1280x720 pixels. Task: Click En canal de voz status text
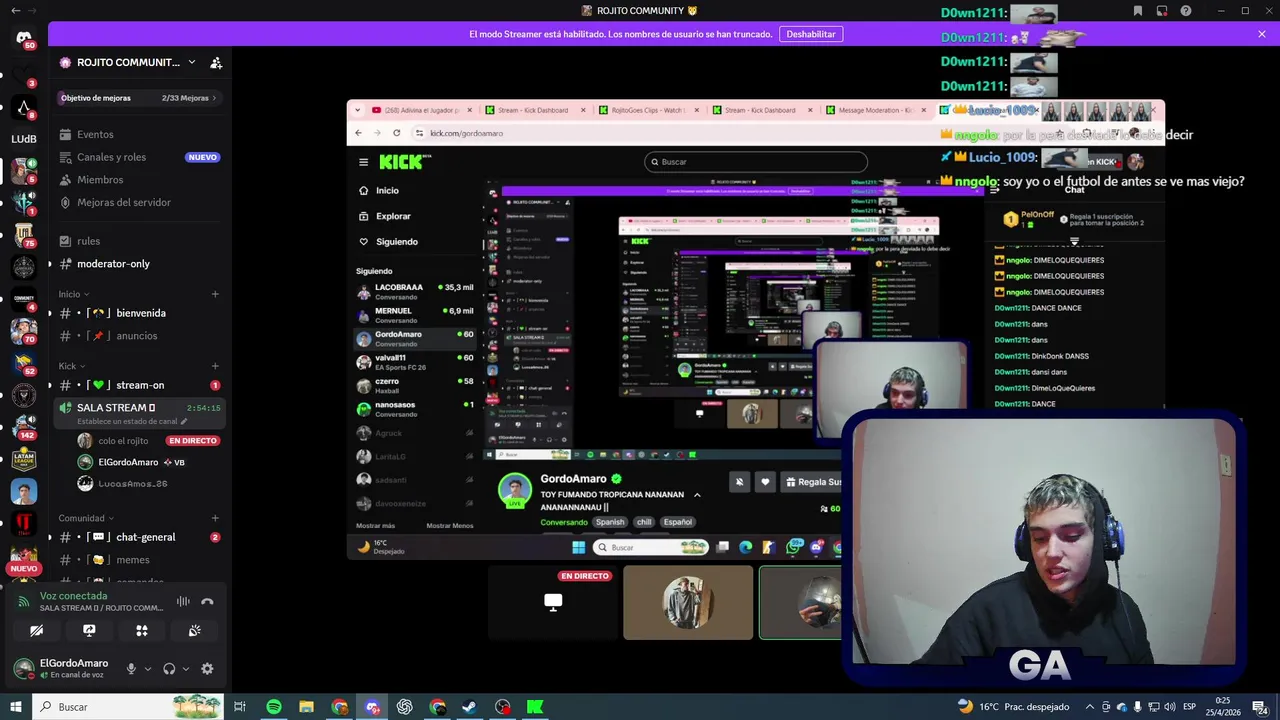[77, 675]
